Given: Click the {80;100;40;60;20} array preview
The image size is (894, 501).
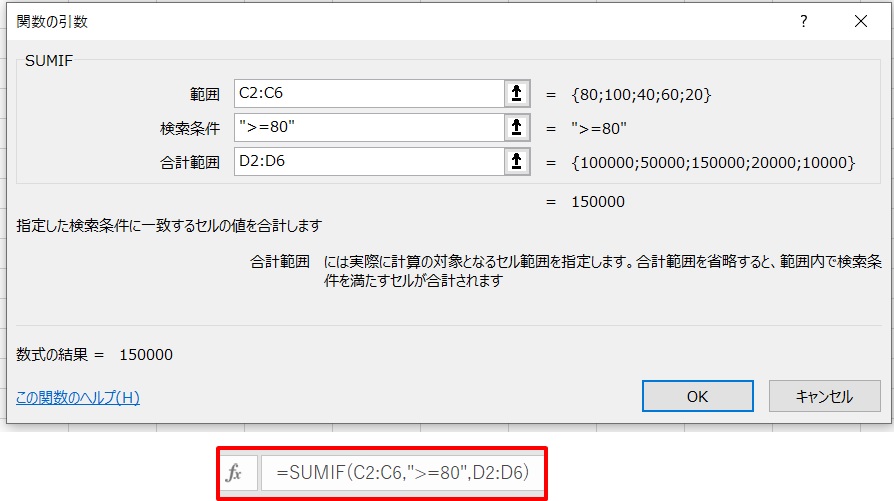Looking at the screenshot, I should click(x=641, y=95).
